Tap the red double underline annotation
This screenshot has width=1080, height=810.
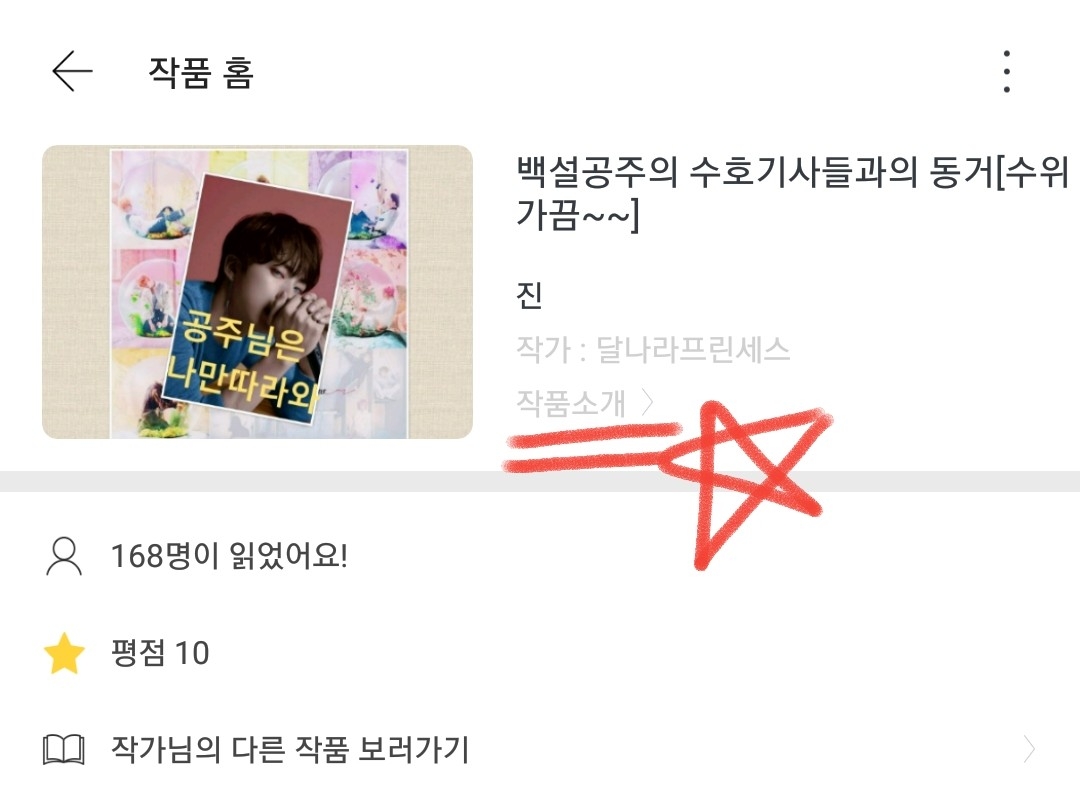[592, 448]
